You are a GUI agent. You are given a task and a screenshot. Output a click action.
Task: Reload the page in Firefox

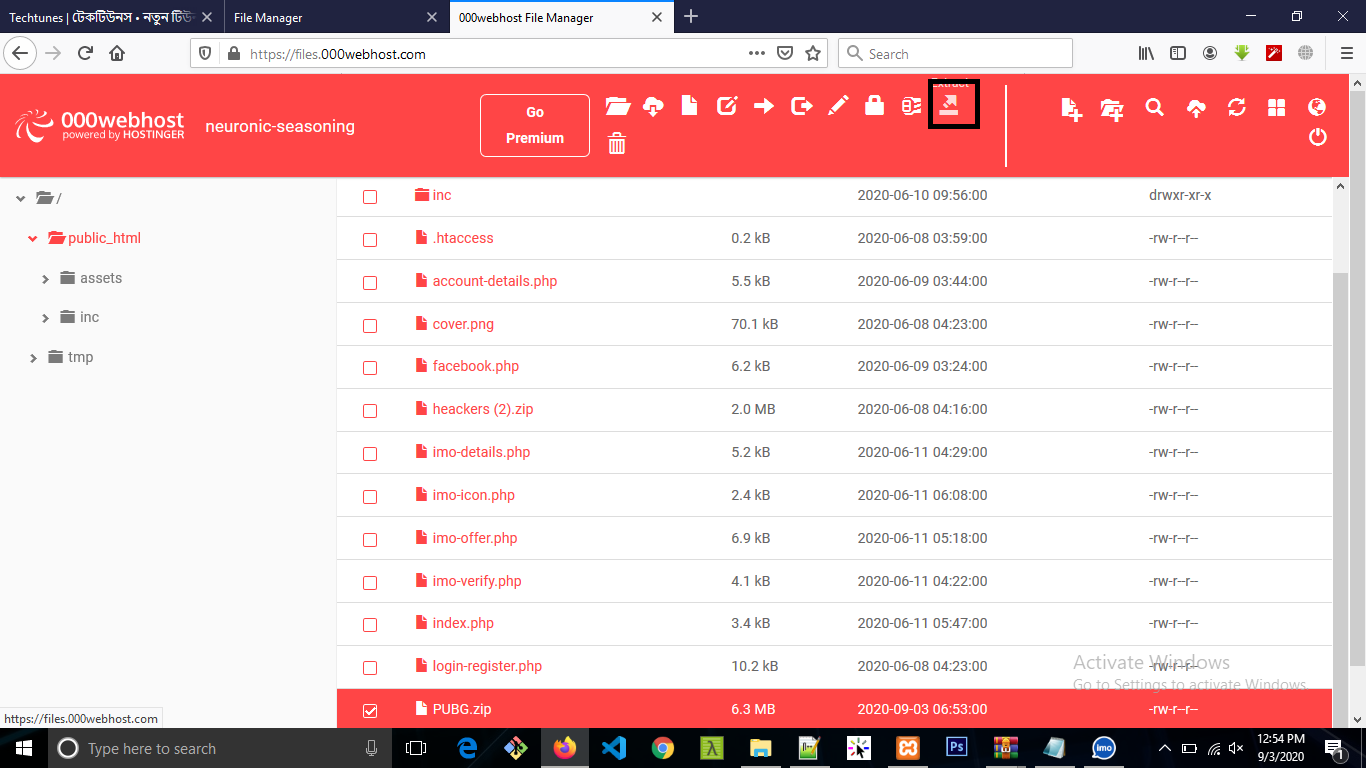pyautogui.click(x=86, y=53)
